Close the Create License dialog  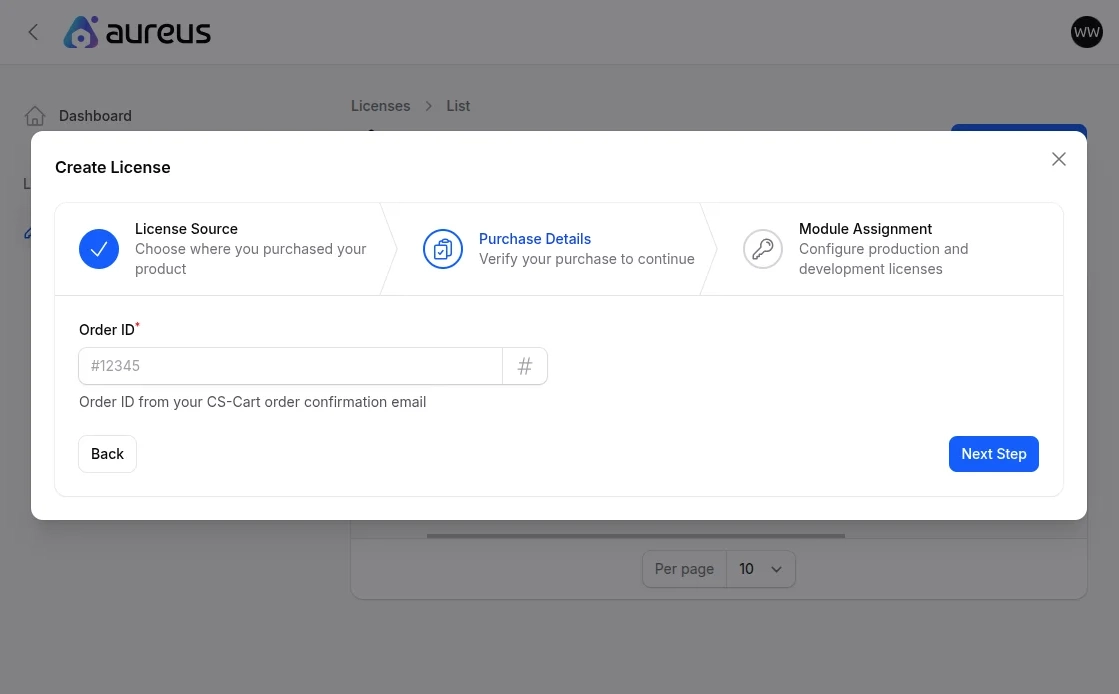1059,159
